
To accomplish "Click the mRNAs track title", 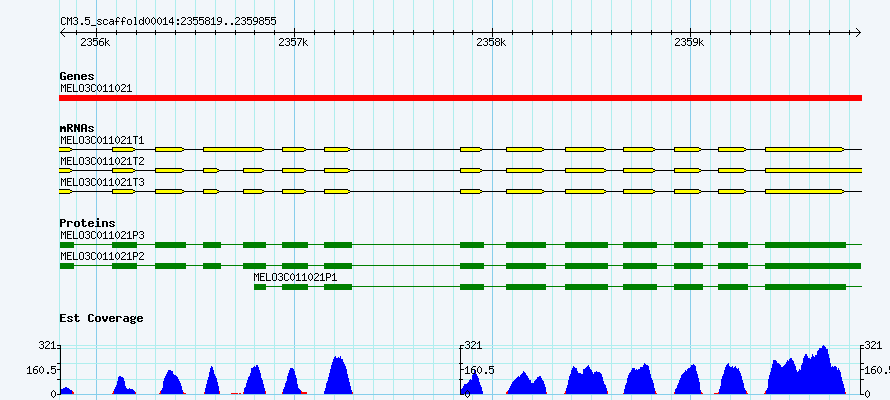I will point(77,128).
